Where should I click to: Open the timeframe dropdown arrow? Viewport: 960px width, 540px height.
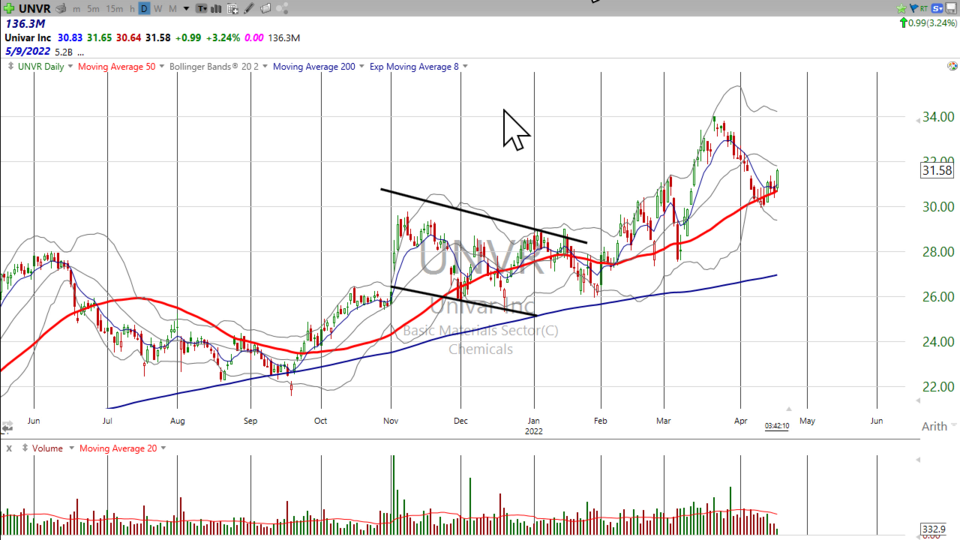(x=186, y=8)
